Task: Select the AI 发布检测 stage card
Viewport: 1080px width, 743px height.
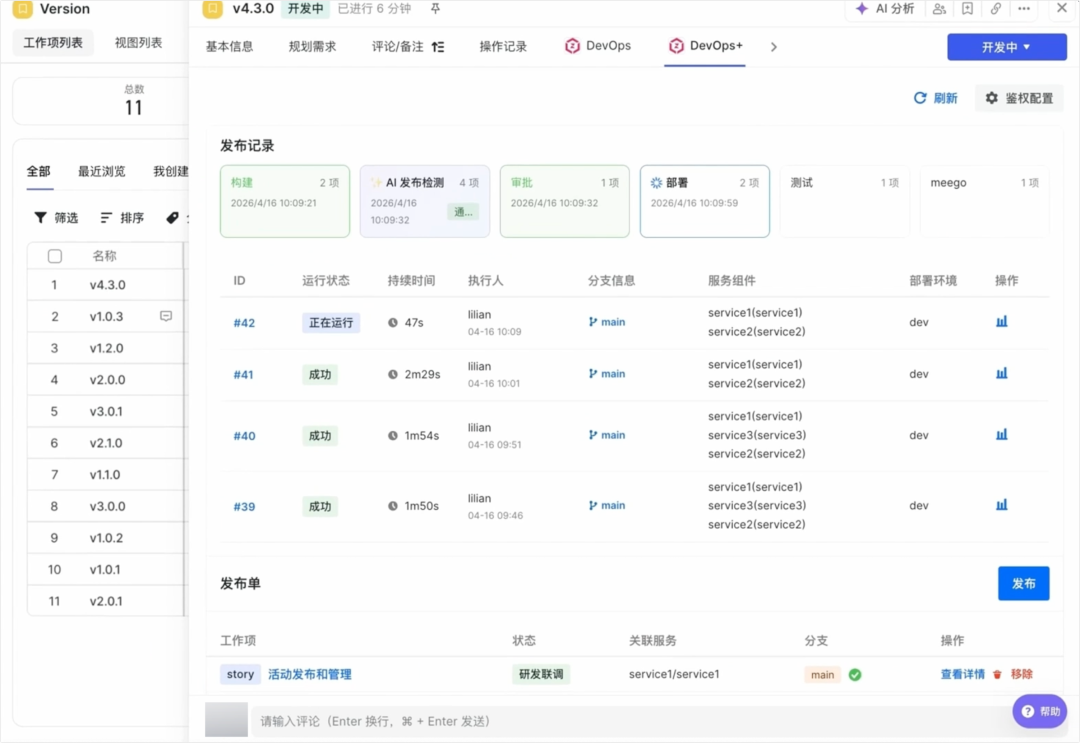Action: tap(425, 201)
